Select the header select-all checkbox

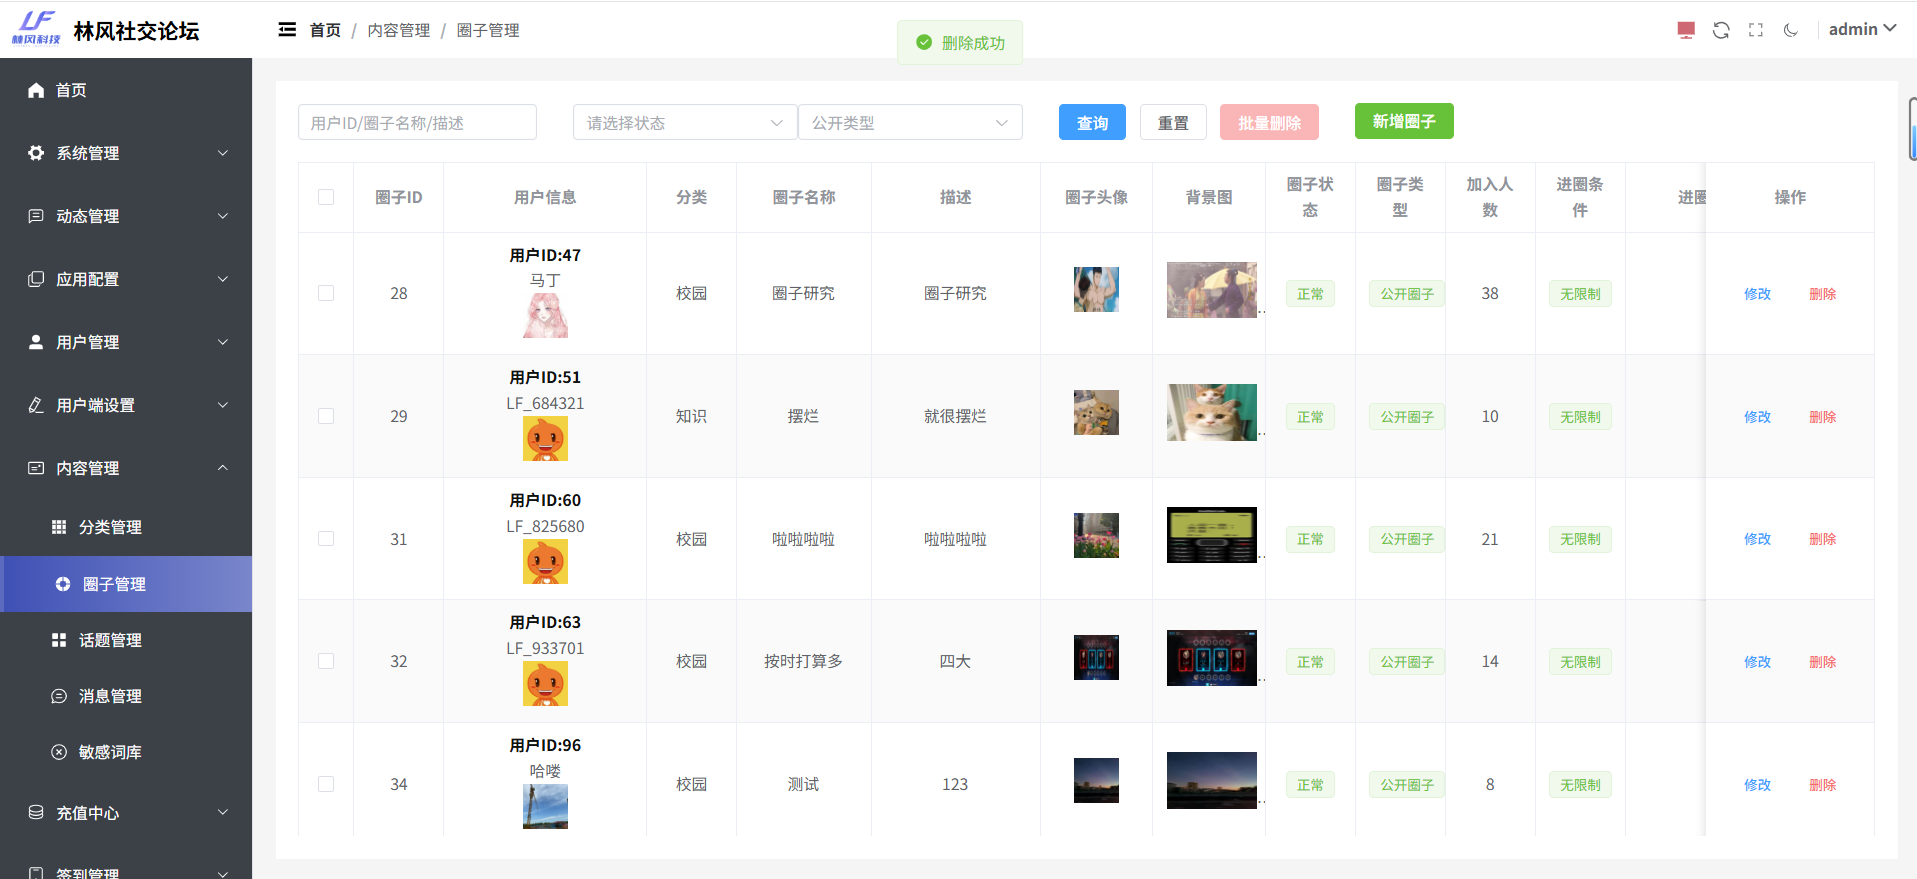tap(326, 197)
